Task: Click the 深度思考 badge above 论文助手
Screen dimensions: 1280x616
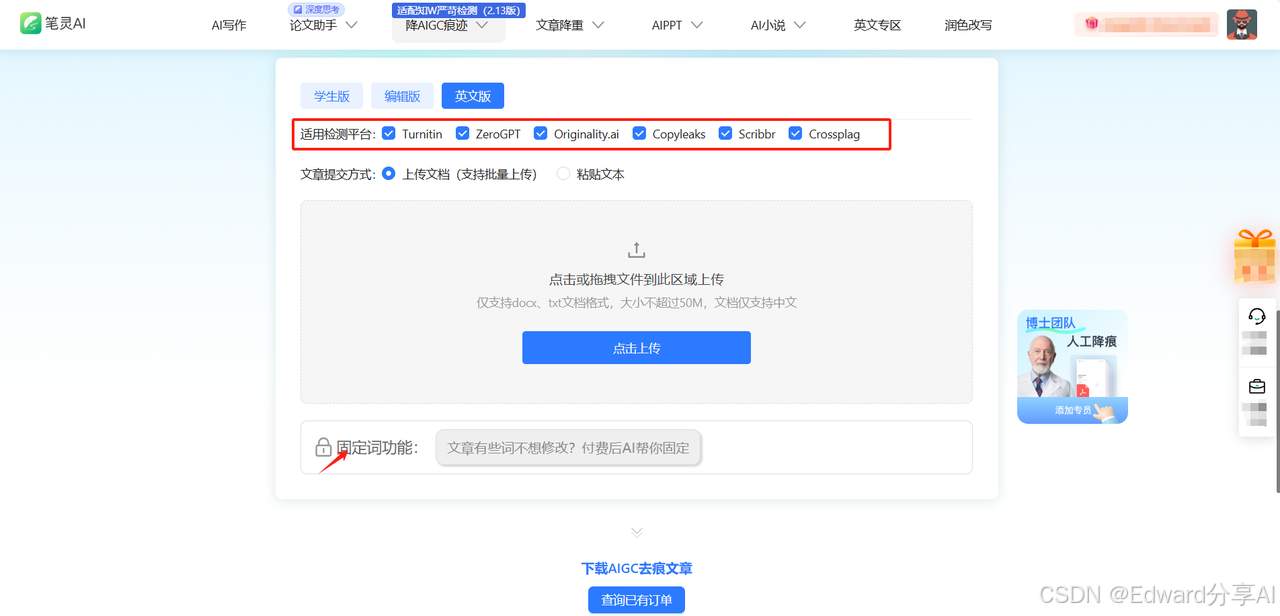Action: click(316, 9)
